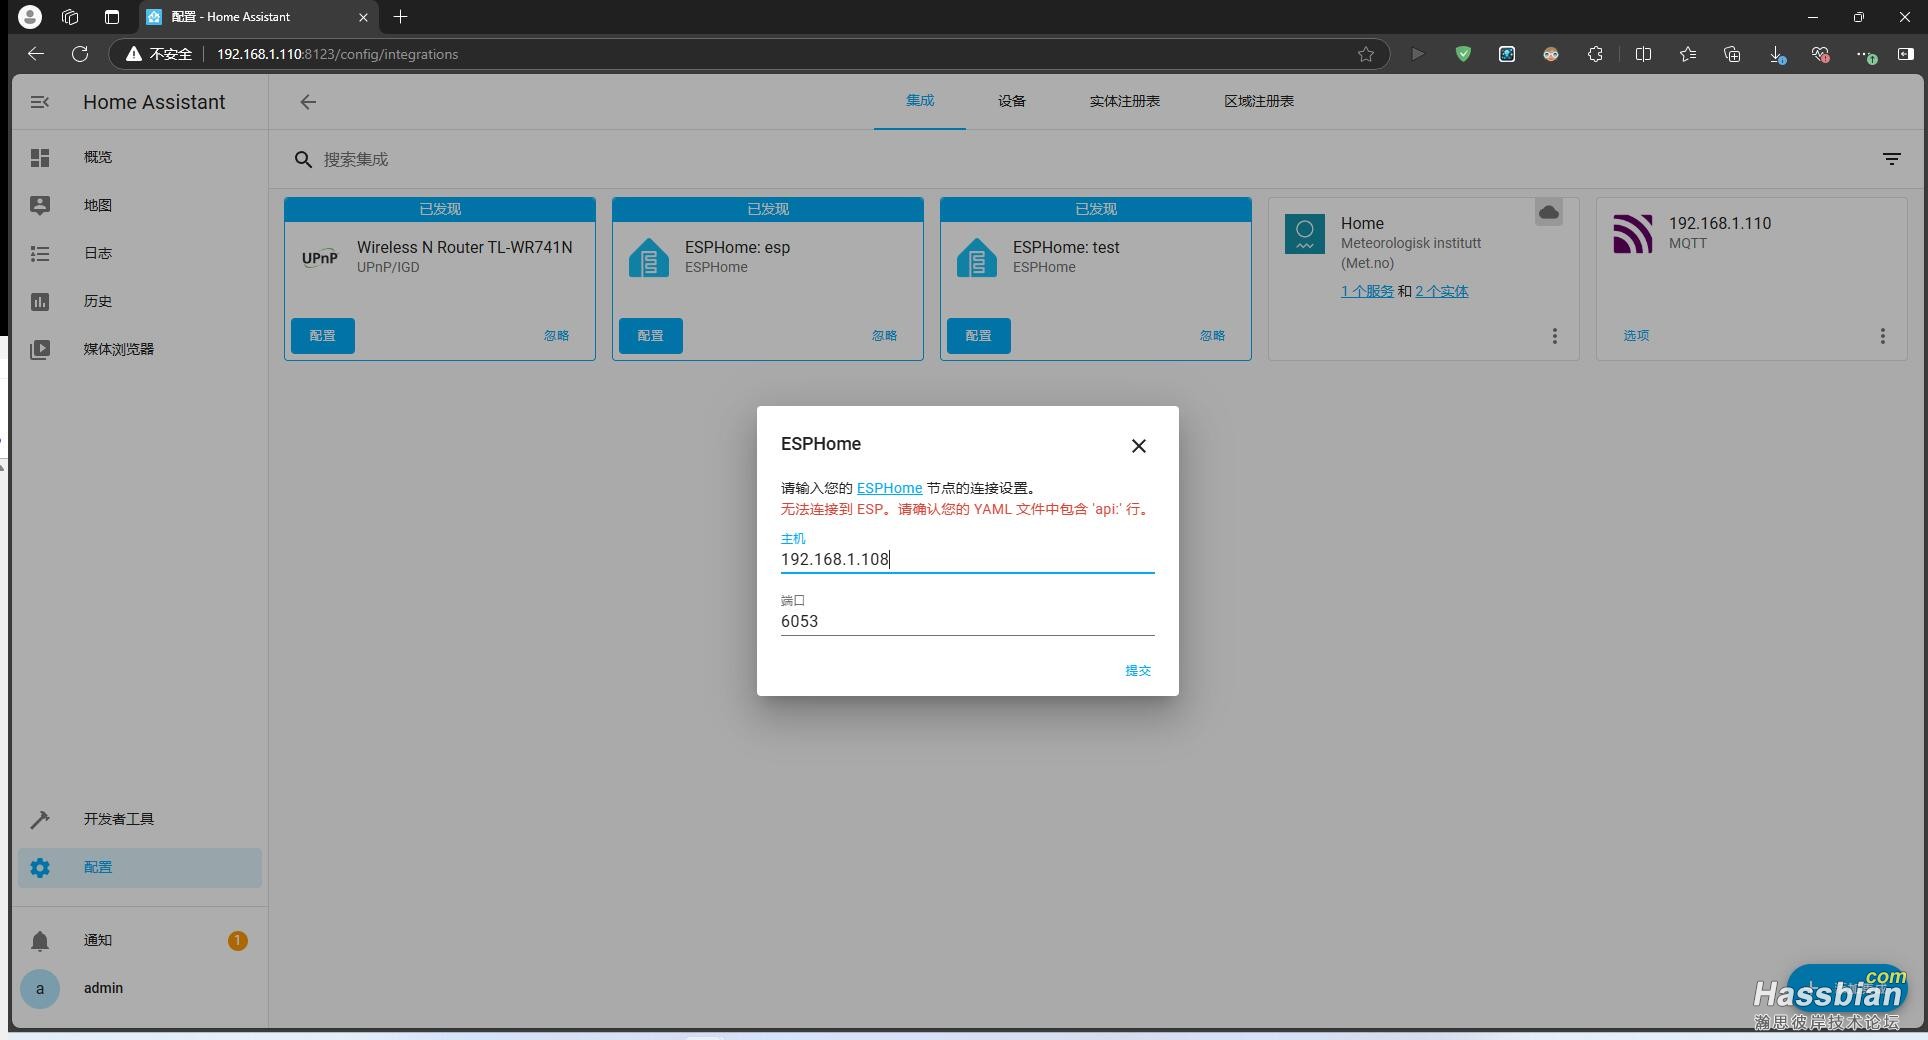Click the ESPHome: esp integration logo
The image size is (1928, 1040).
649,258
